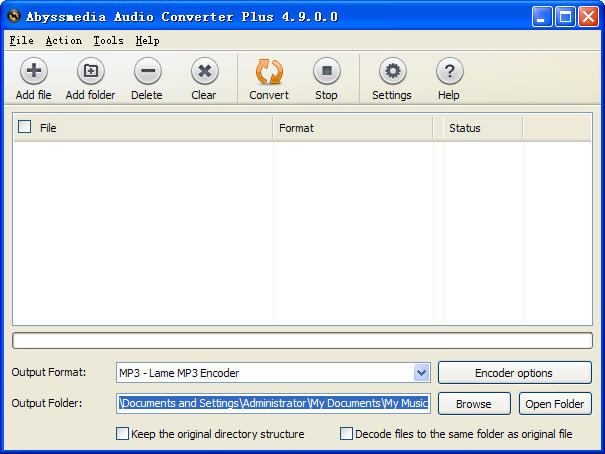
Task: Click inside the Output Folder path field
Action: [273, 403]
